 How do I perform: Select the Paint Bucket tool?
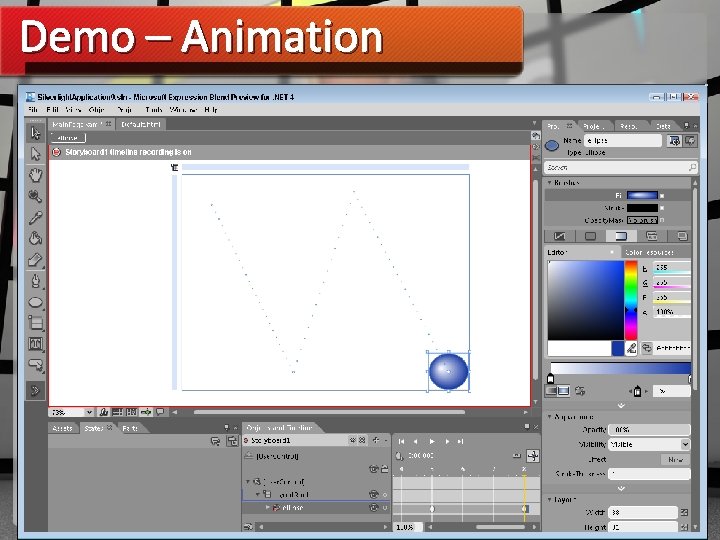(35, 238)
